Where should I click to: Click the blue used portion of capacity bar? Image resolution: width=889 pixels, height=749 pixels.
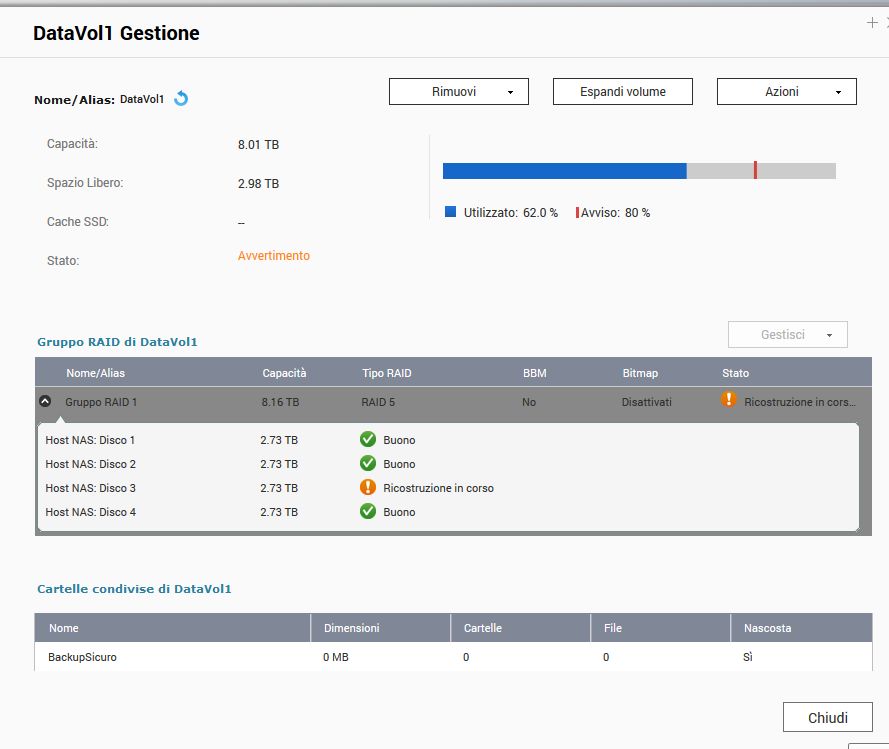click(x=564, y=171)
